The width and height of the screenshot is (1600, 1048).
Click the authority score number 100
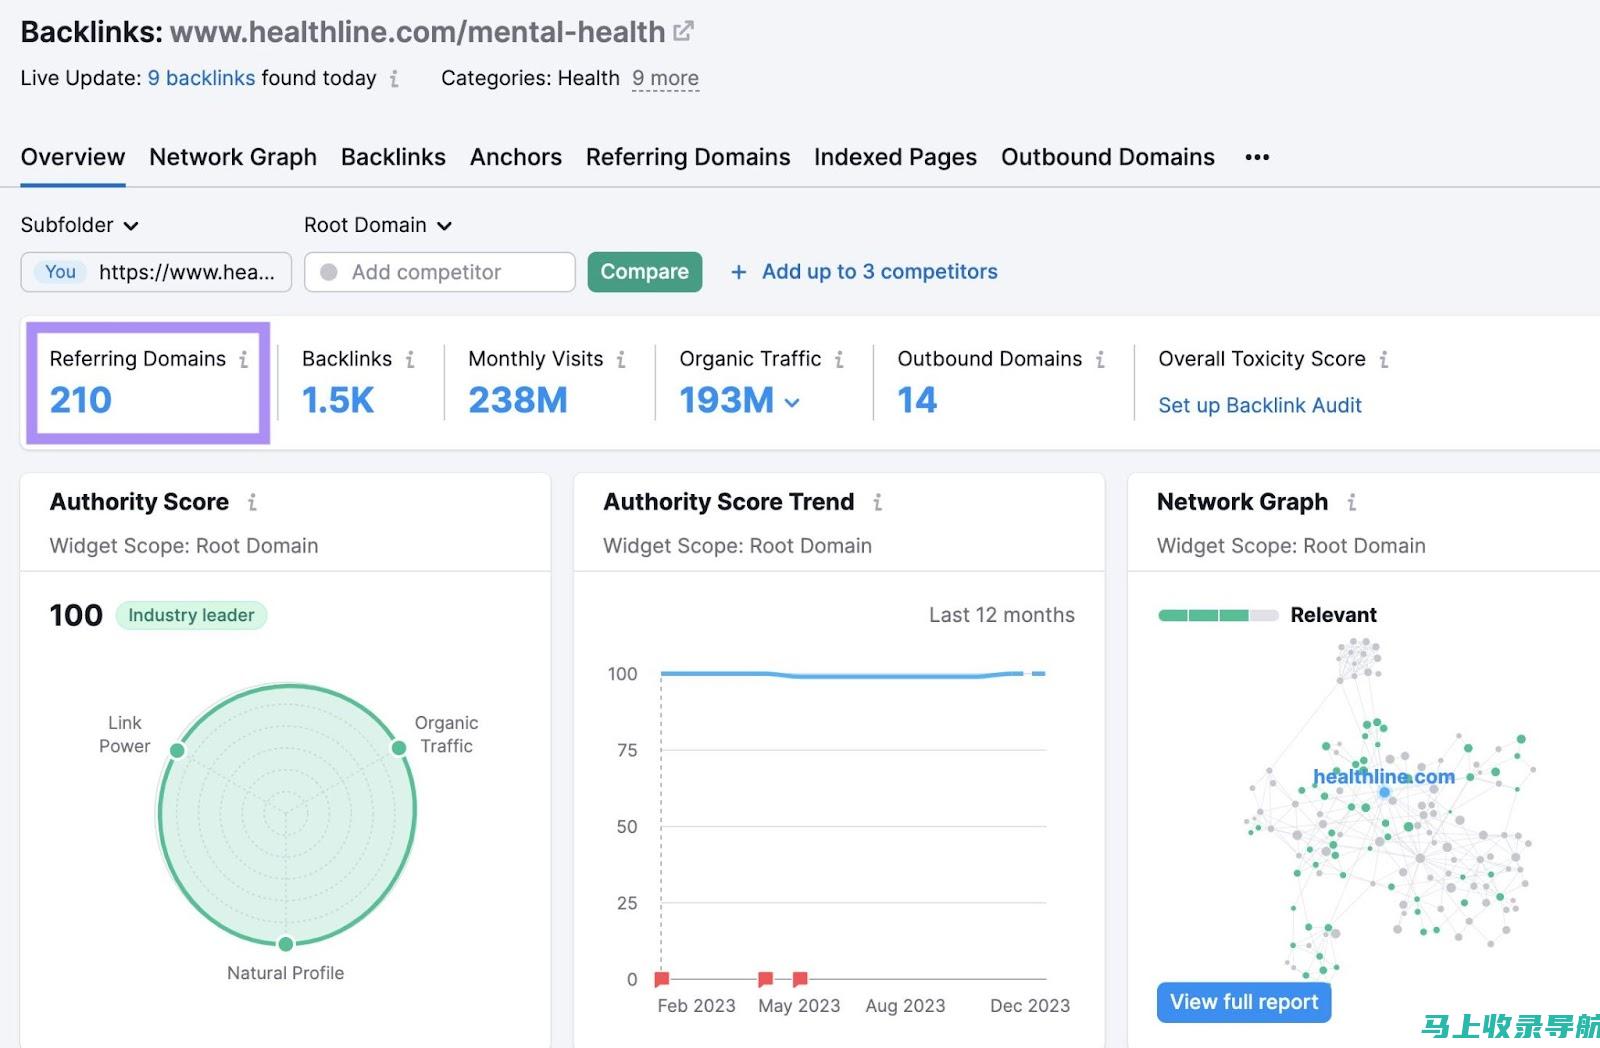(76, 615)
